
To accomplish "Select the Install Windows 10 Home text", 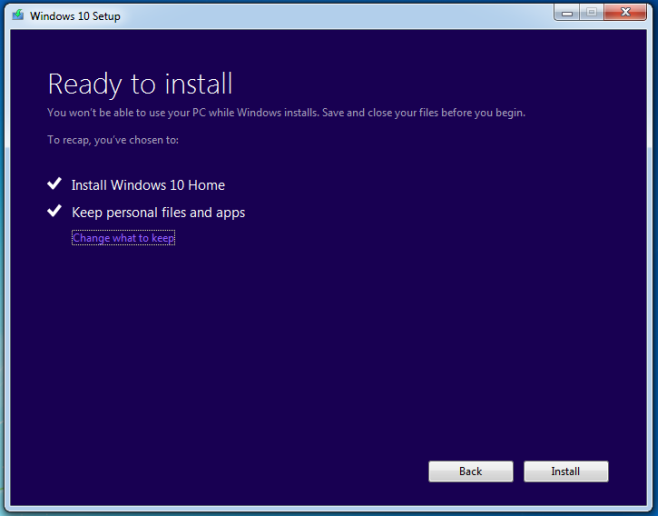I will tap(148, 185).
